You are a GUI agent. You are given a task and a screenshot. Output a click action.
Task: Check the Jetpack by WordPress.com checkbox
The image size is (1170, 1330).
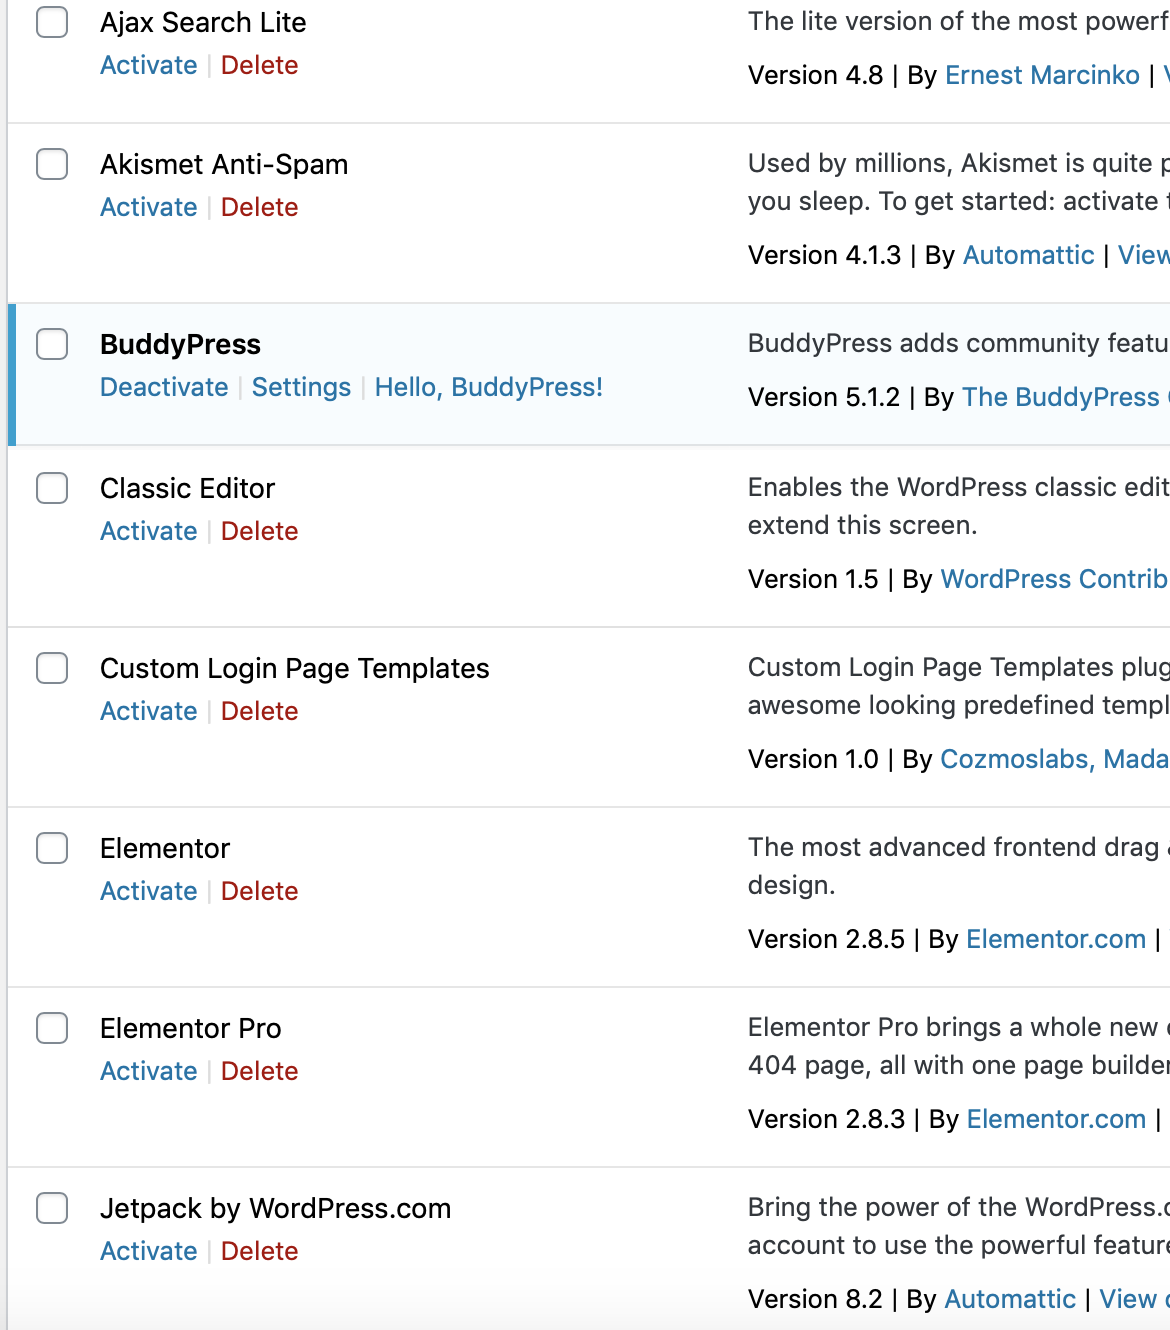[52, 1208]
